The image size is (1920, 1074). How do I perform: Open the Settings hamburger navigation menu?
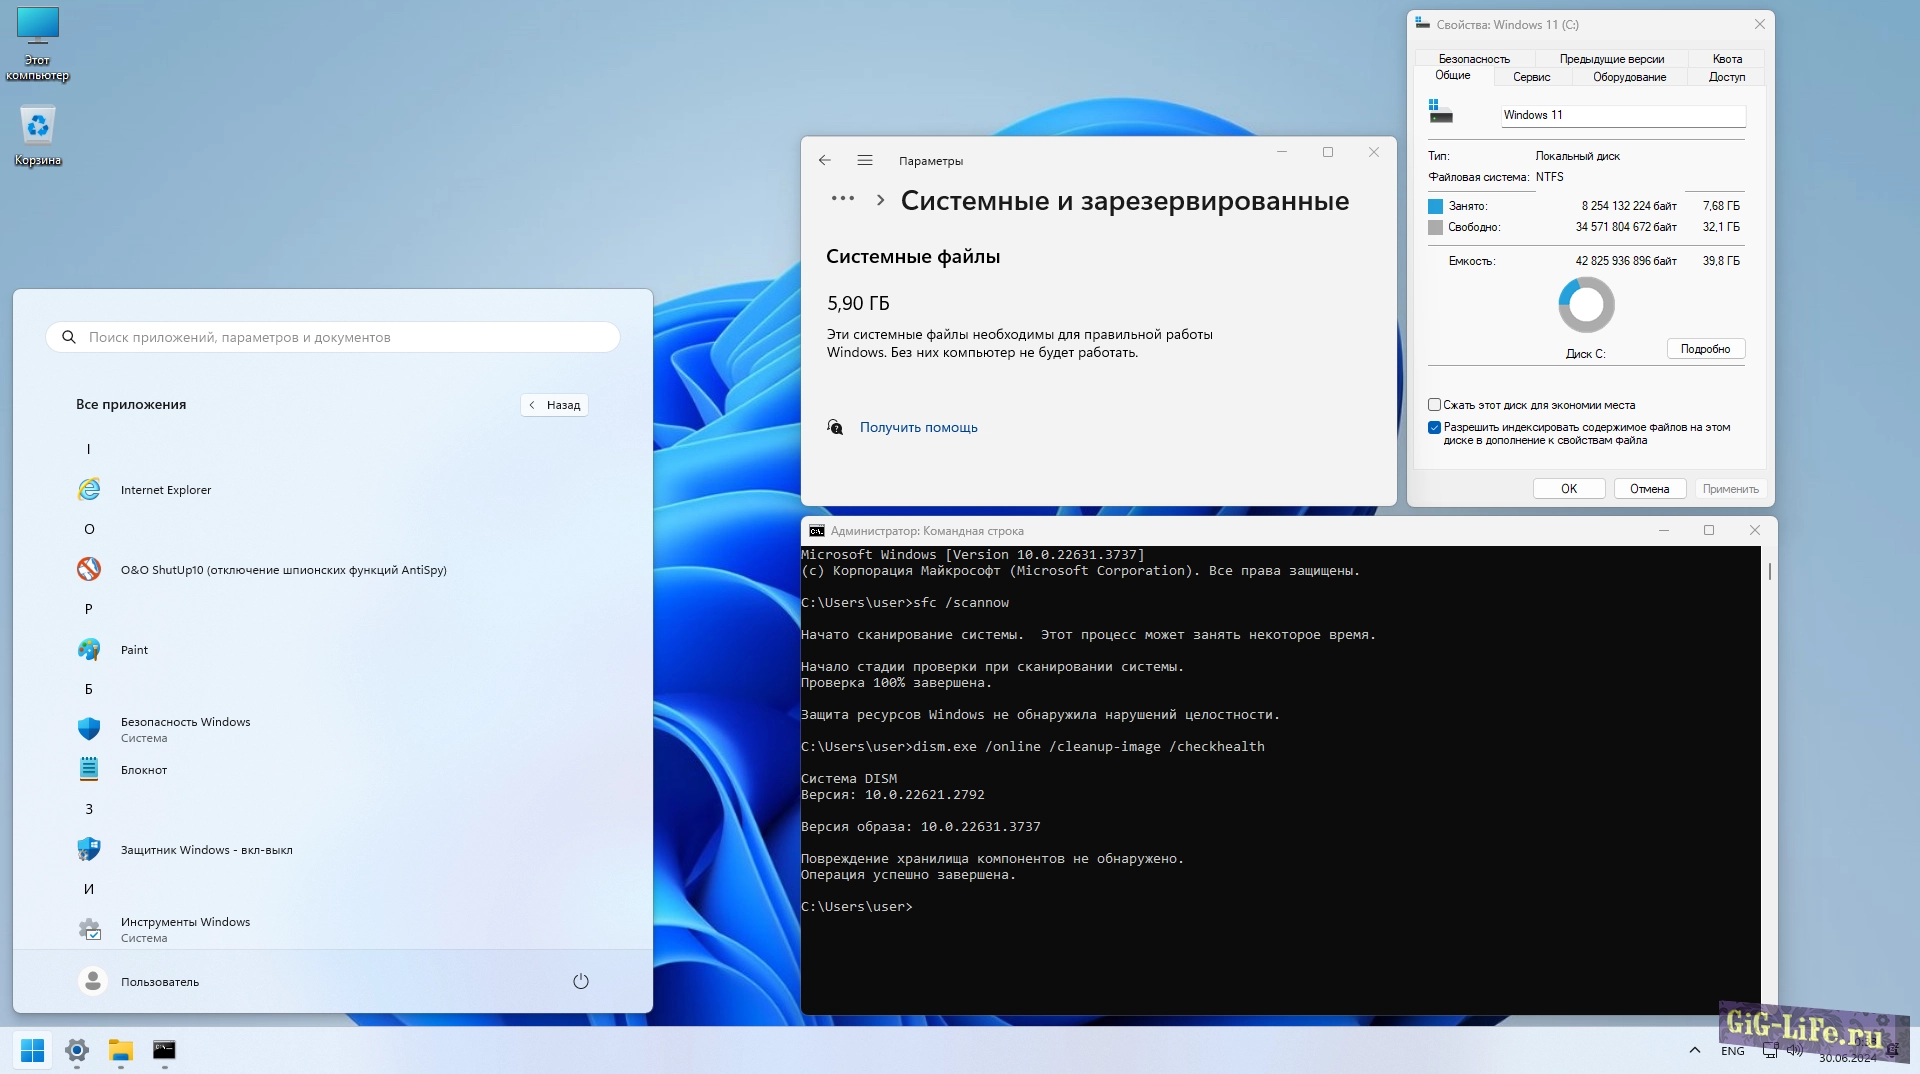tap(865, 161)
